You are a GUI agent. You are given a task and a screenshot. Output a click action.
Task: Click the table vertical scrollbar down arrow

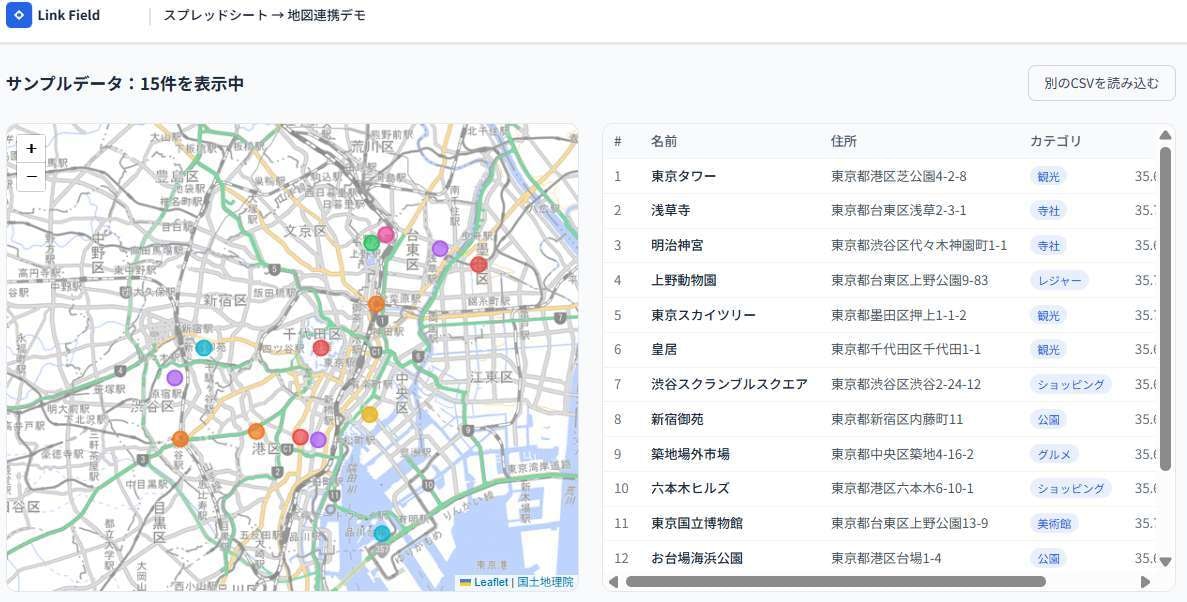[x=1166, y=562]
